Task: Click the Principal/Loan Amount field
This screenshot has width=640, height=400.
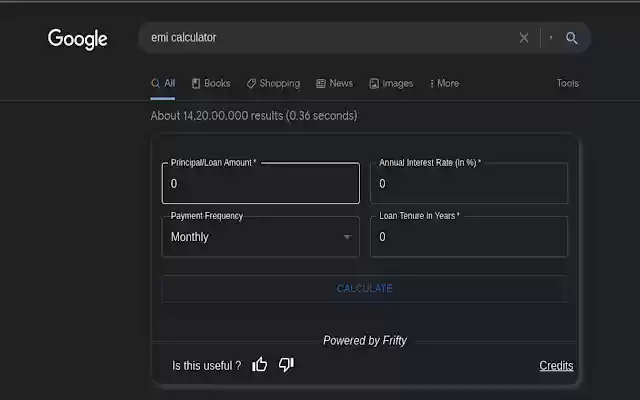Action: 261,183
